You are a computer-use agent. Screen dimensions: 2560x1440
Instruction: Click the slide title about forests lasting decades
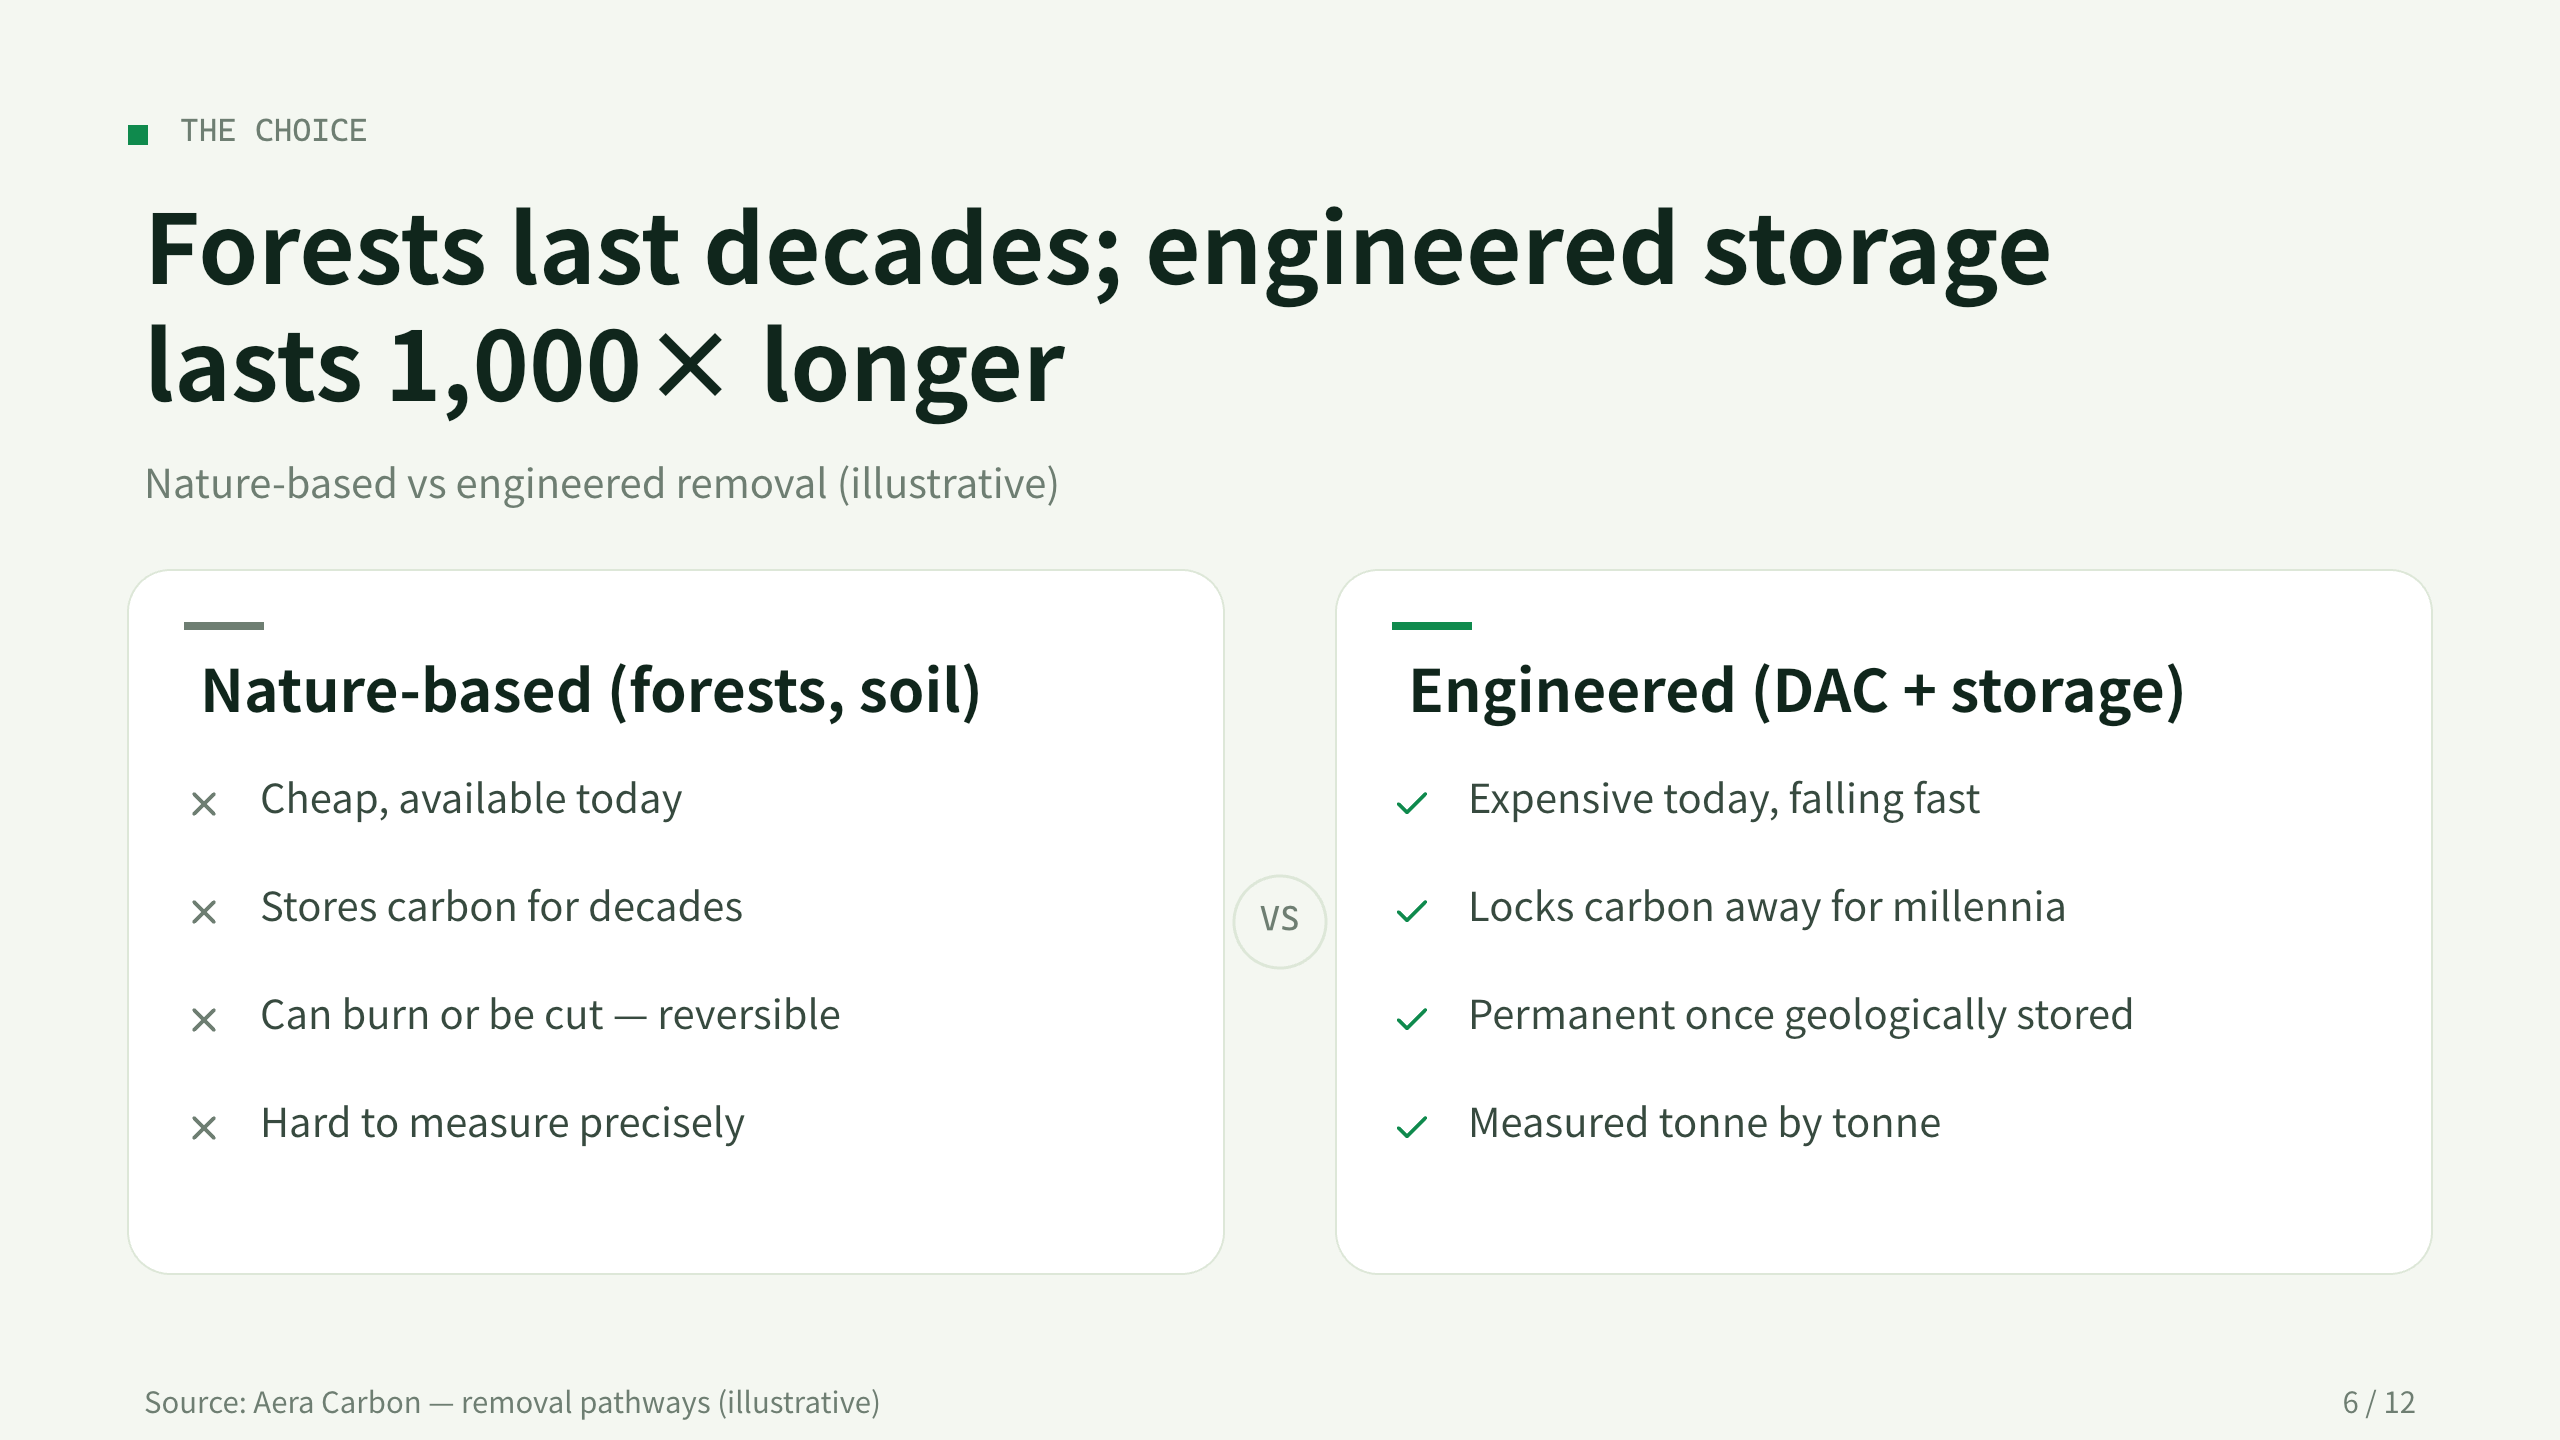(x=1098, y=307)
